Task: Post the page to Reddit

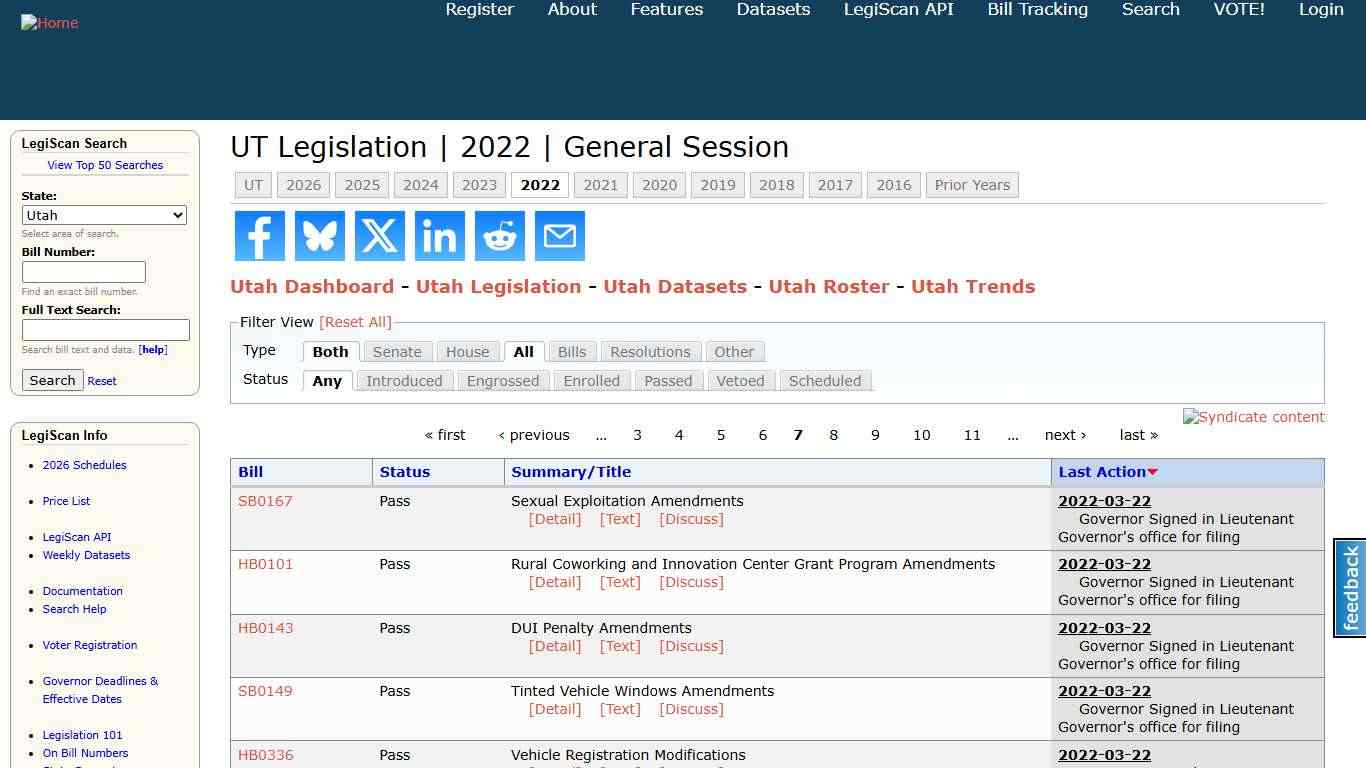Action: tap(499, 236)
